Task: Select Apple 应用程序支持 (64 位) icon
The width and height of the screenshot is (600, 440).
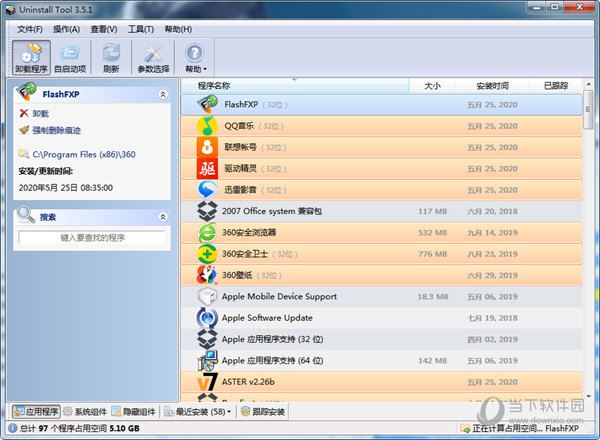Action: coord(207,360)
